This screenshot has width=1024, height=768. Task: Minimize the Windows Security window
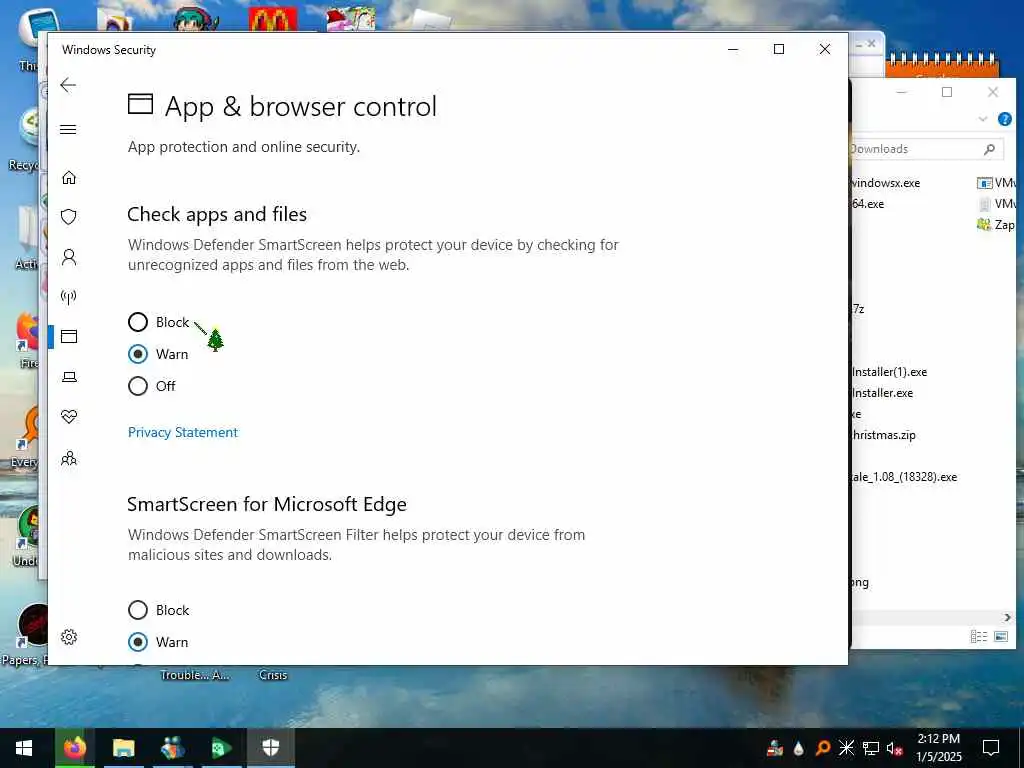point(733,50)
